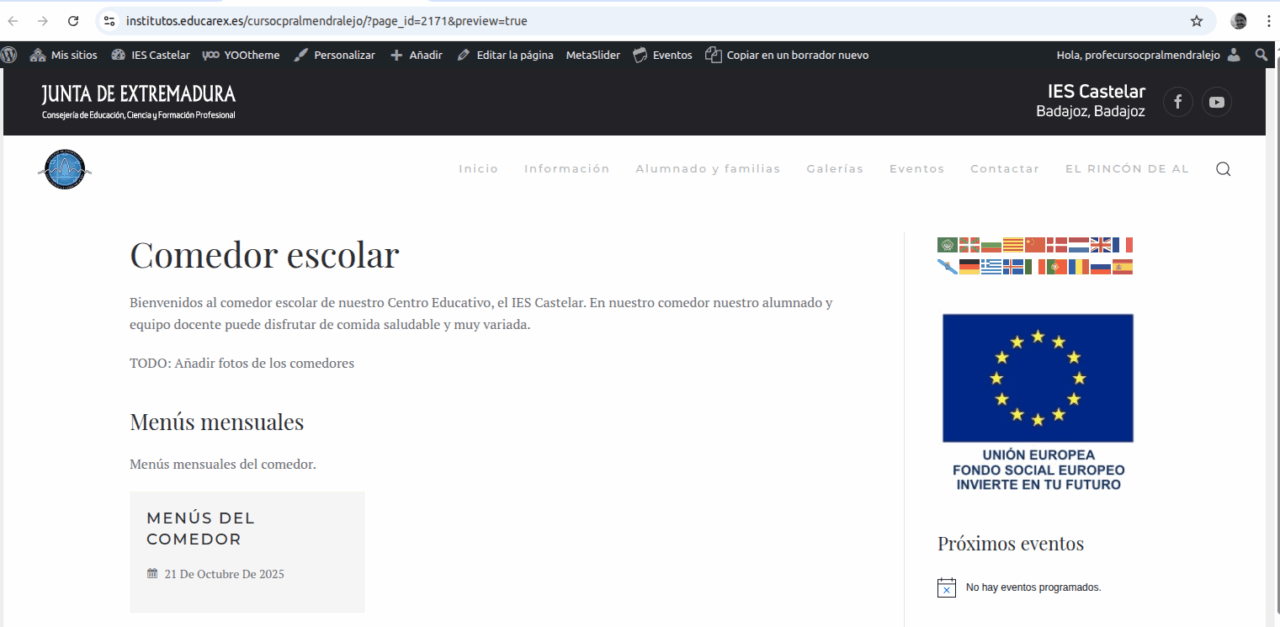Image resolution: width=1280 pixels, height=627 pixels.
Task: Click the WordPress logo in admin bar
Action: [10, 55]
